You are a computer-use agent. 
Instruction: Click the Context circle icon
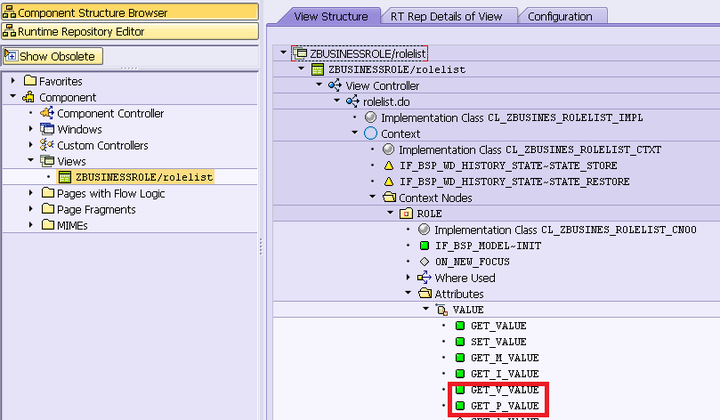[x=371, y=134]
